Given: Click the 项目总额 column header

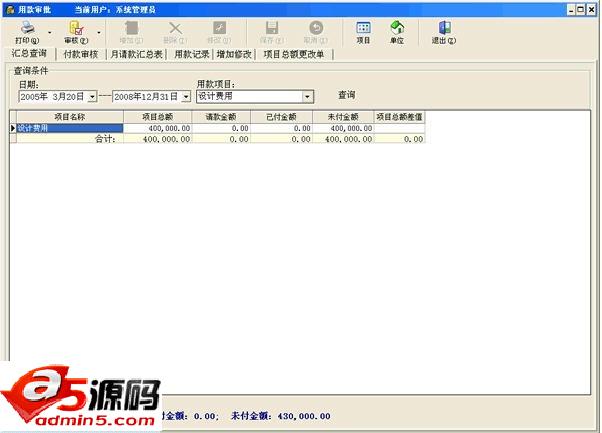Looking at the screenshot, I should (157, 117).
